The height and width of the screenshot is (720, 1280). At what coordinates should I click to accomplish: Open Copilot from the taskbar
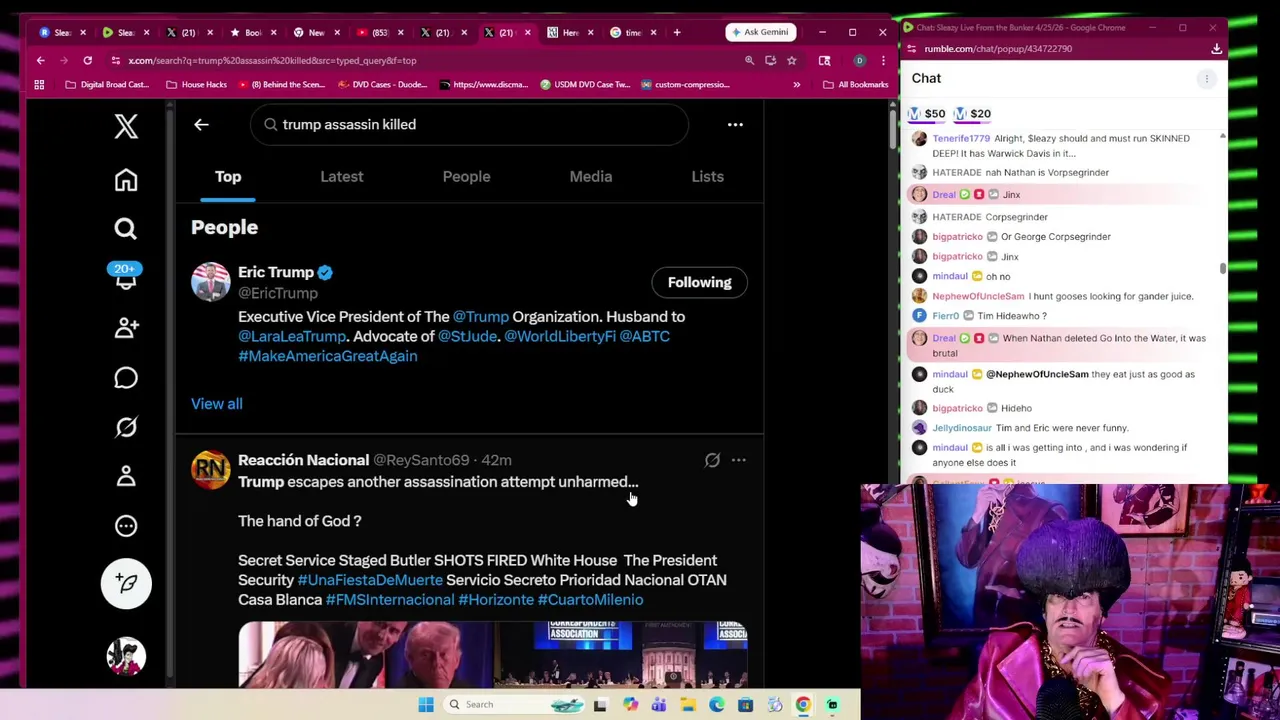pos(630,704)
